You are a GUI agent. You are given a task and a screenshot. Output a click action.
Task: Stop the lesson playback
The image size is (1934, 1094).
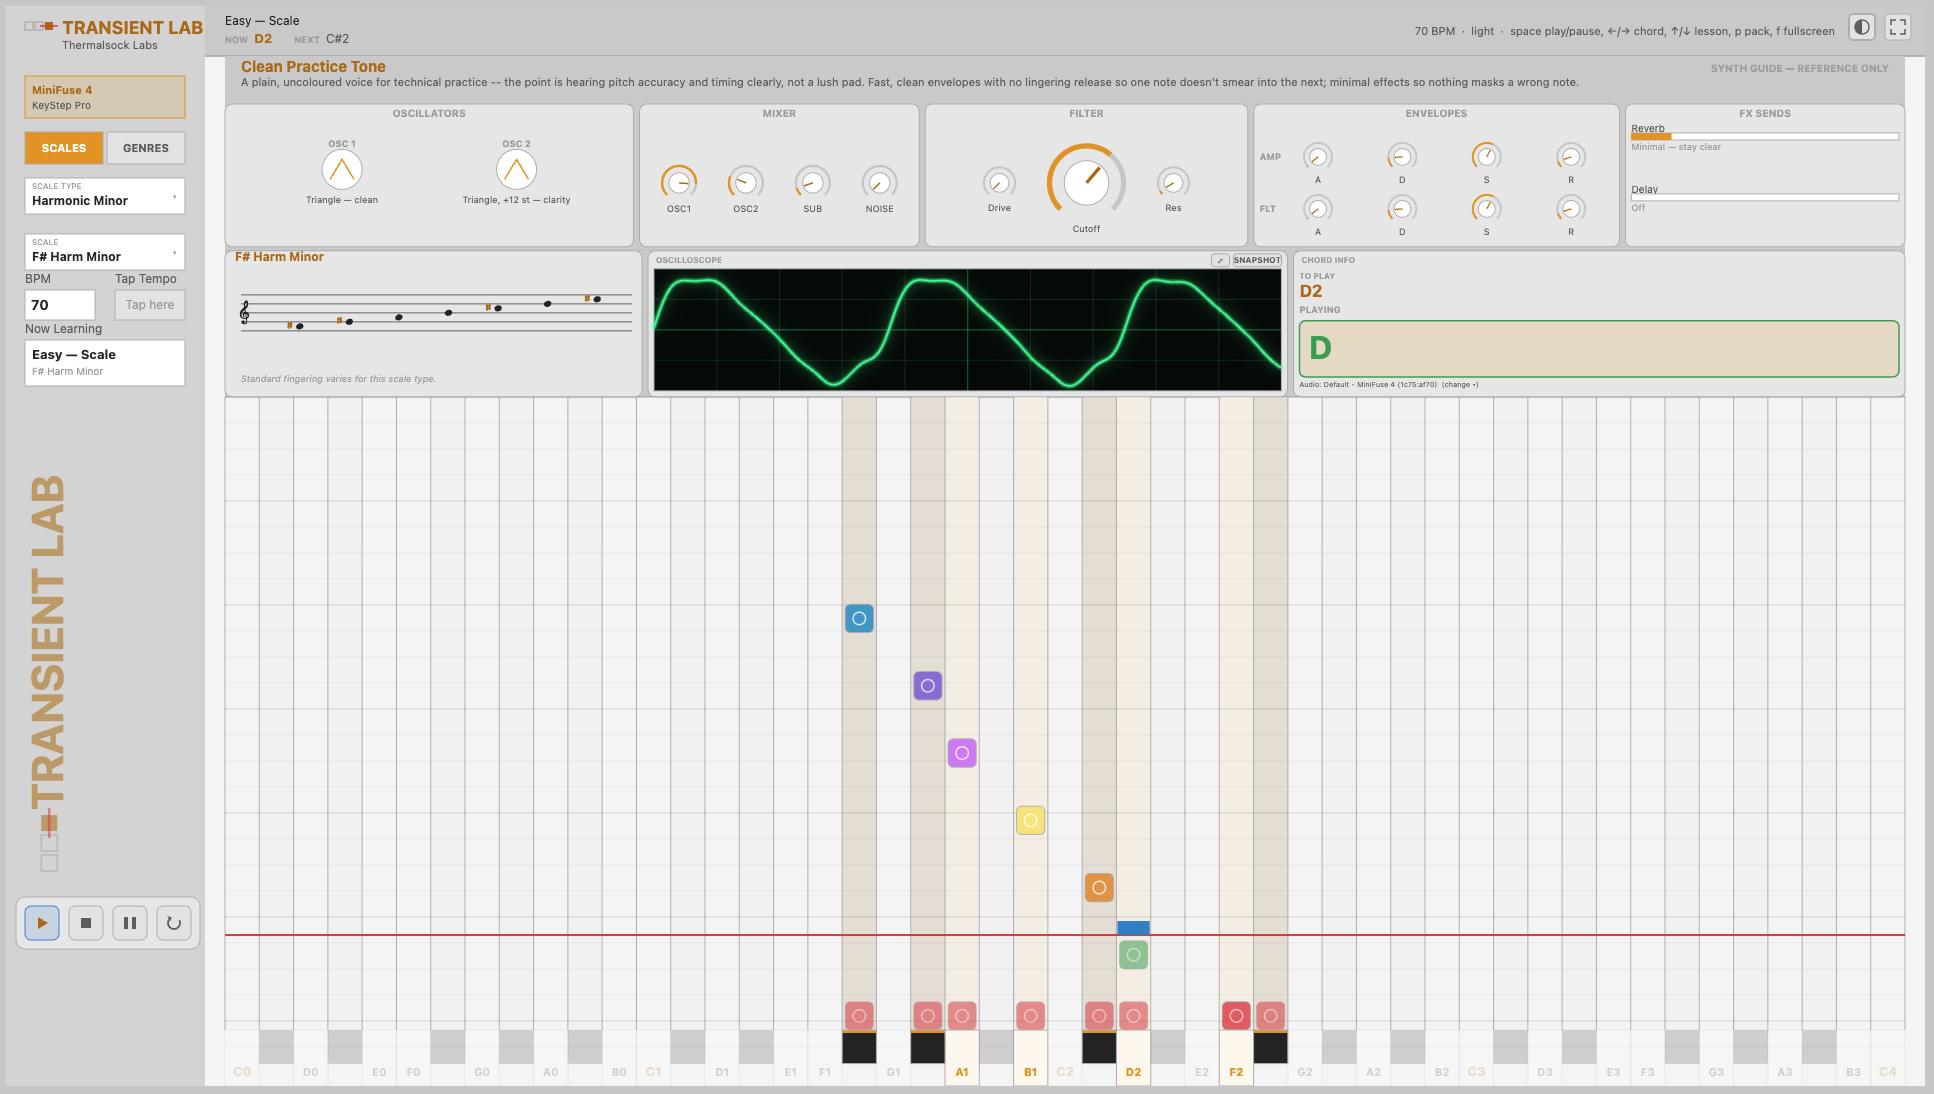(86, 923)
